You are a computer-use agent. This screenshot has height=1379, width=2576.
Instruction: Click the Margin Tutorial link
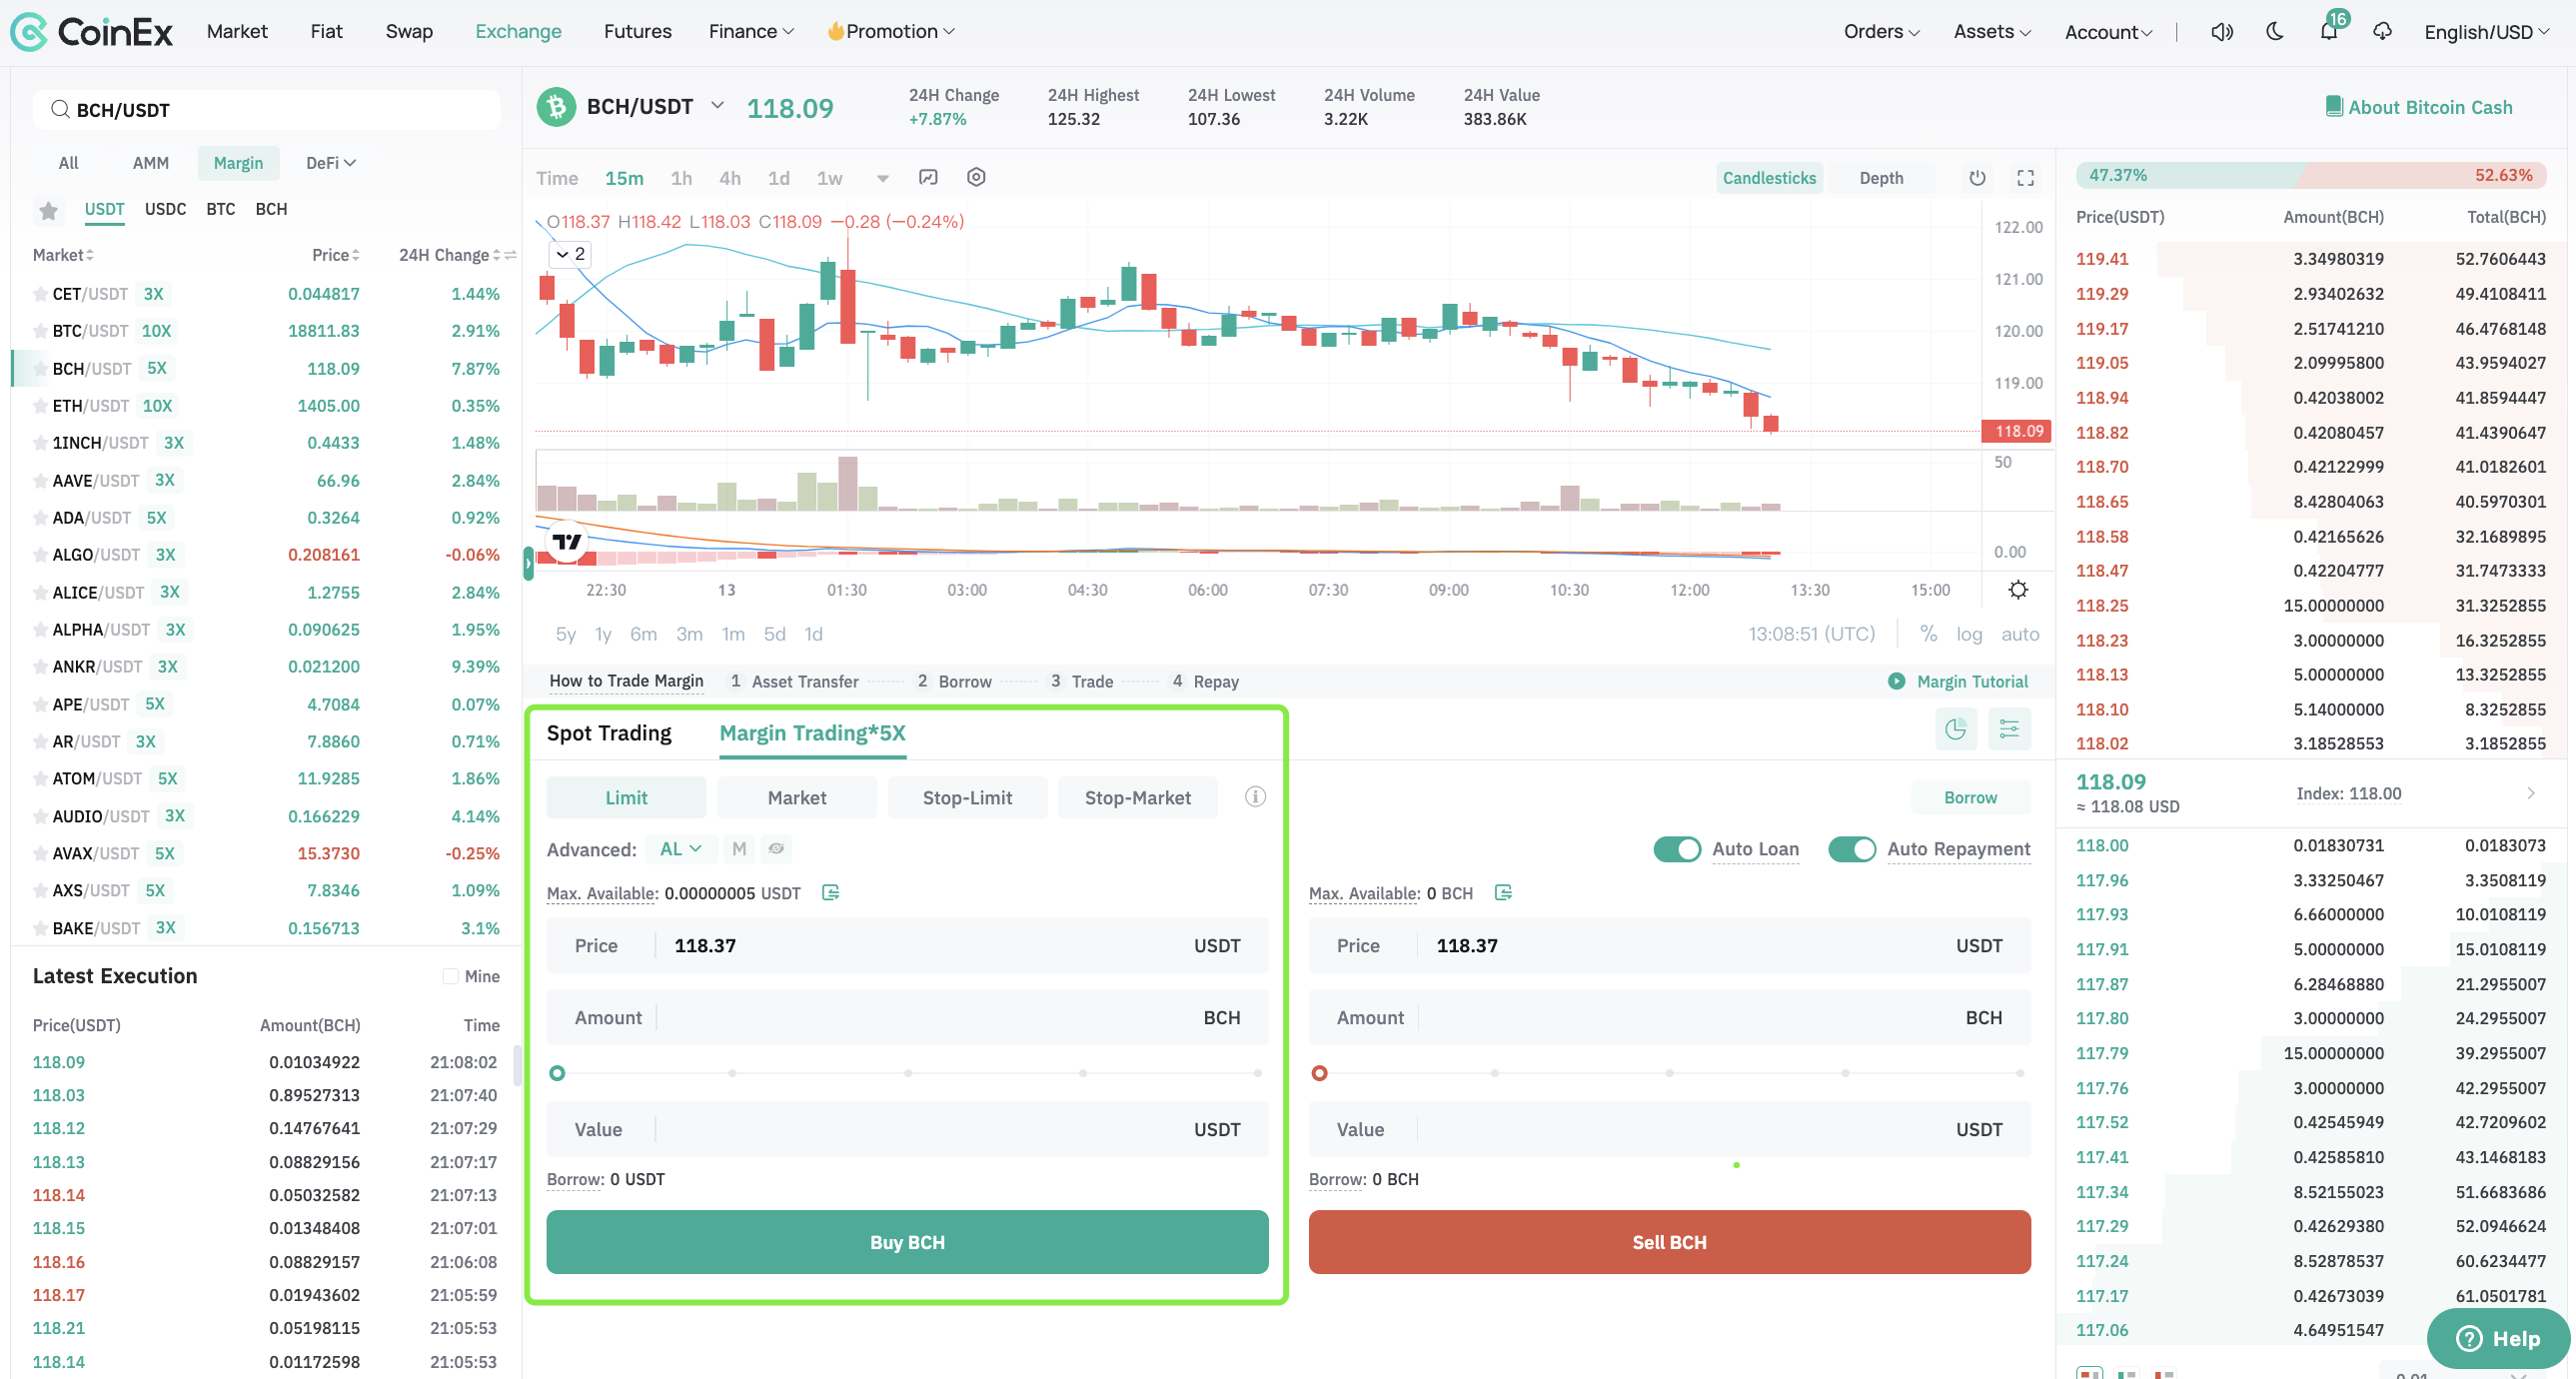pyautogui.click(x=1955, y=681)
